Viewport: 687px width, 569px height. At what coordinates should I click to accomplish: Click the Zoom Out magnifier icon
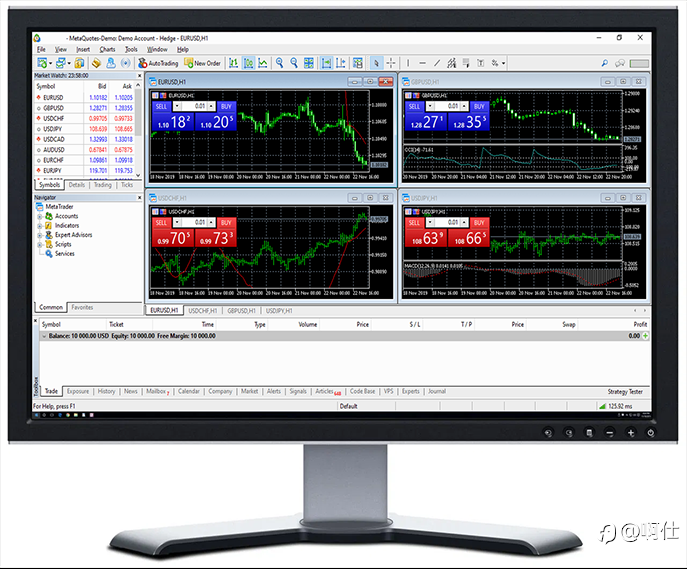point(294,63)
